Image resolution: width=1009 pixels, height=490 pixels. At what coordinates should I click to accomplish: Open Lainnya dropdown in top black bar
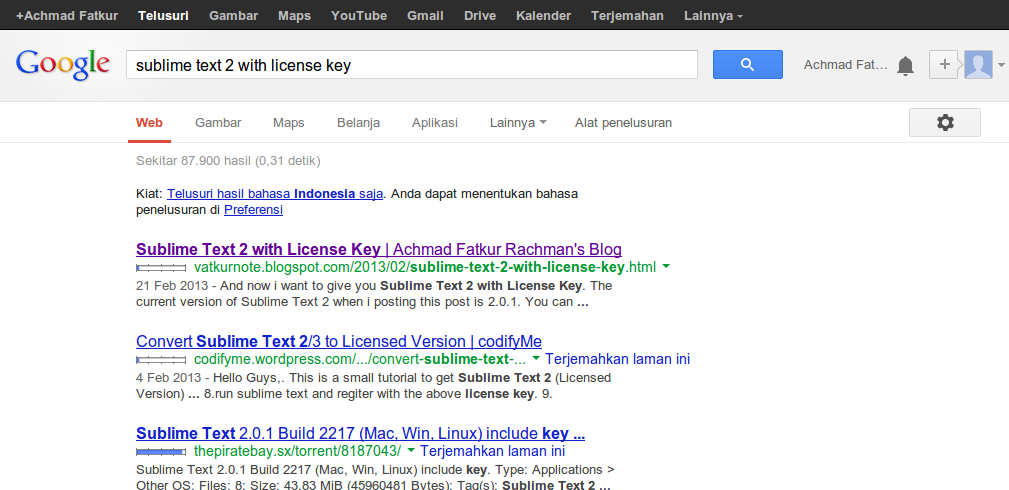point(713,15)
